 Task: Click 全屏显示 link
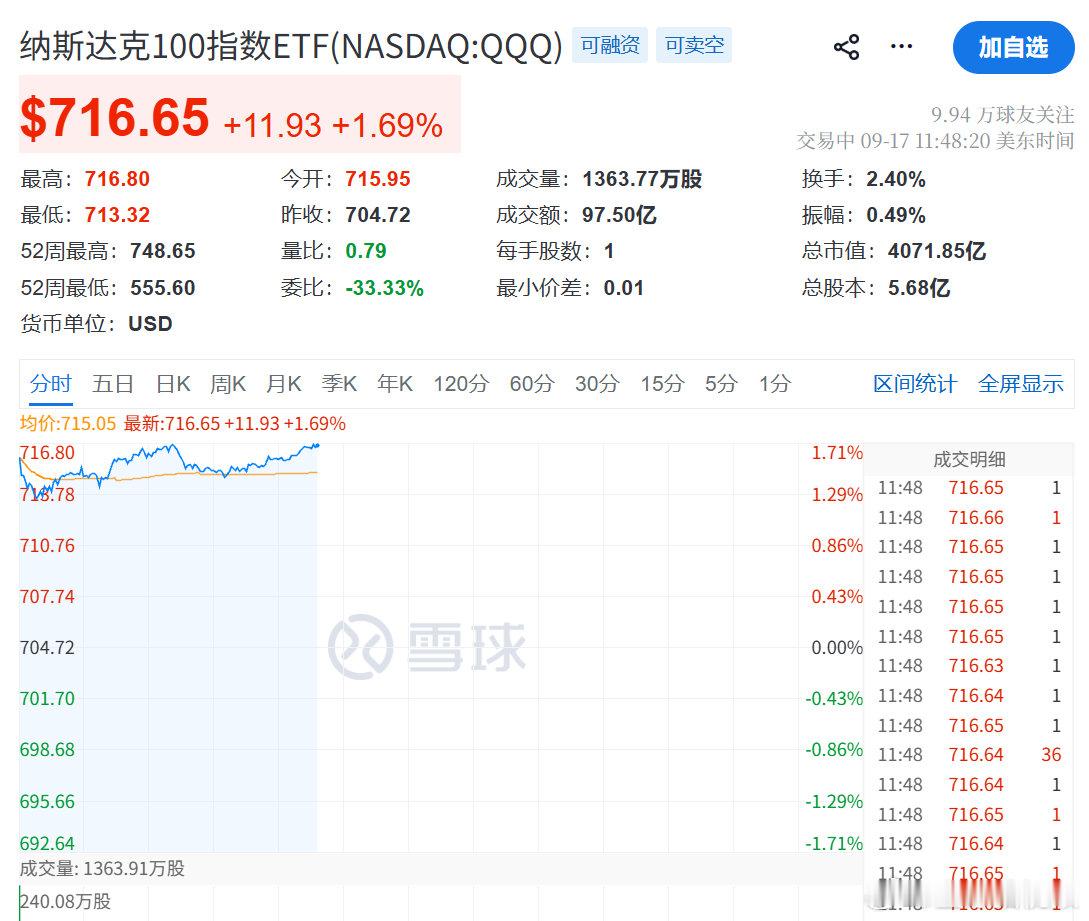[1020, 383]
